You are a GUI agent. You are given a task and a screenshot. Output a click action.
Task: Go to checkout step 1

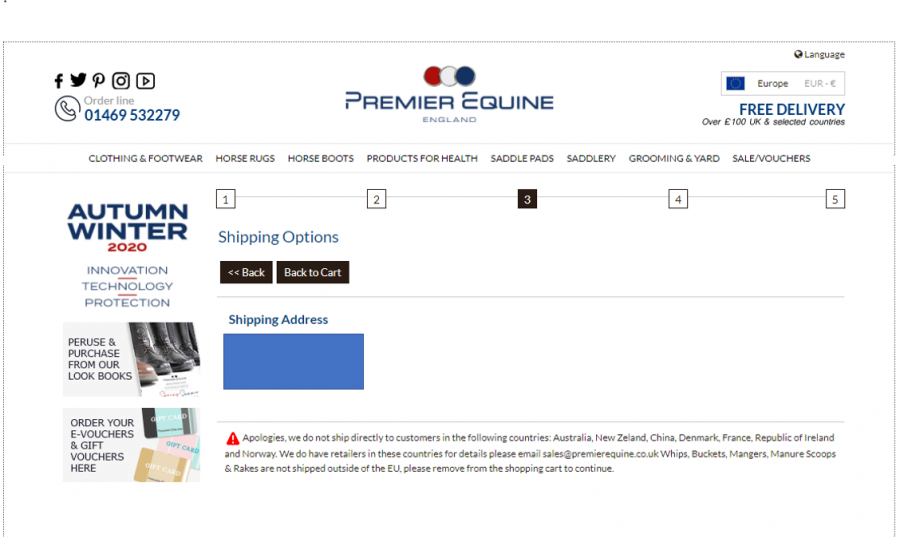pyautogui.click(x=226, y=199)
